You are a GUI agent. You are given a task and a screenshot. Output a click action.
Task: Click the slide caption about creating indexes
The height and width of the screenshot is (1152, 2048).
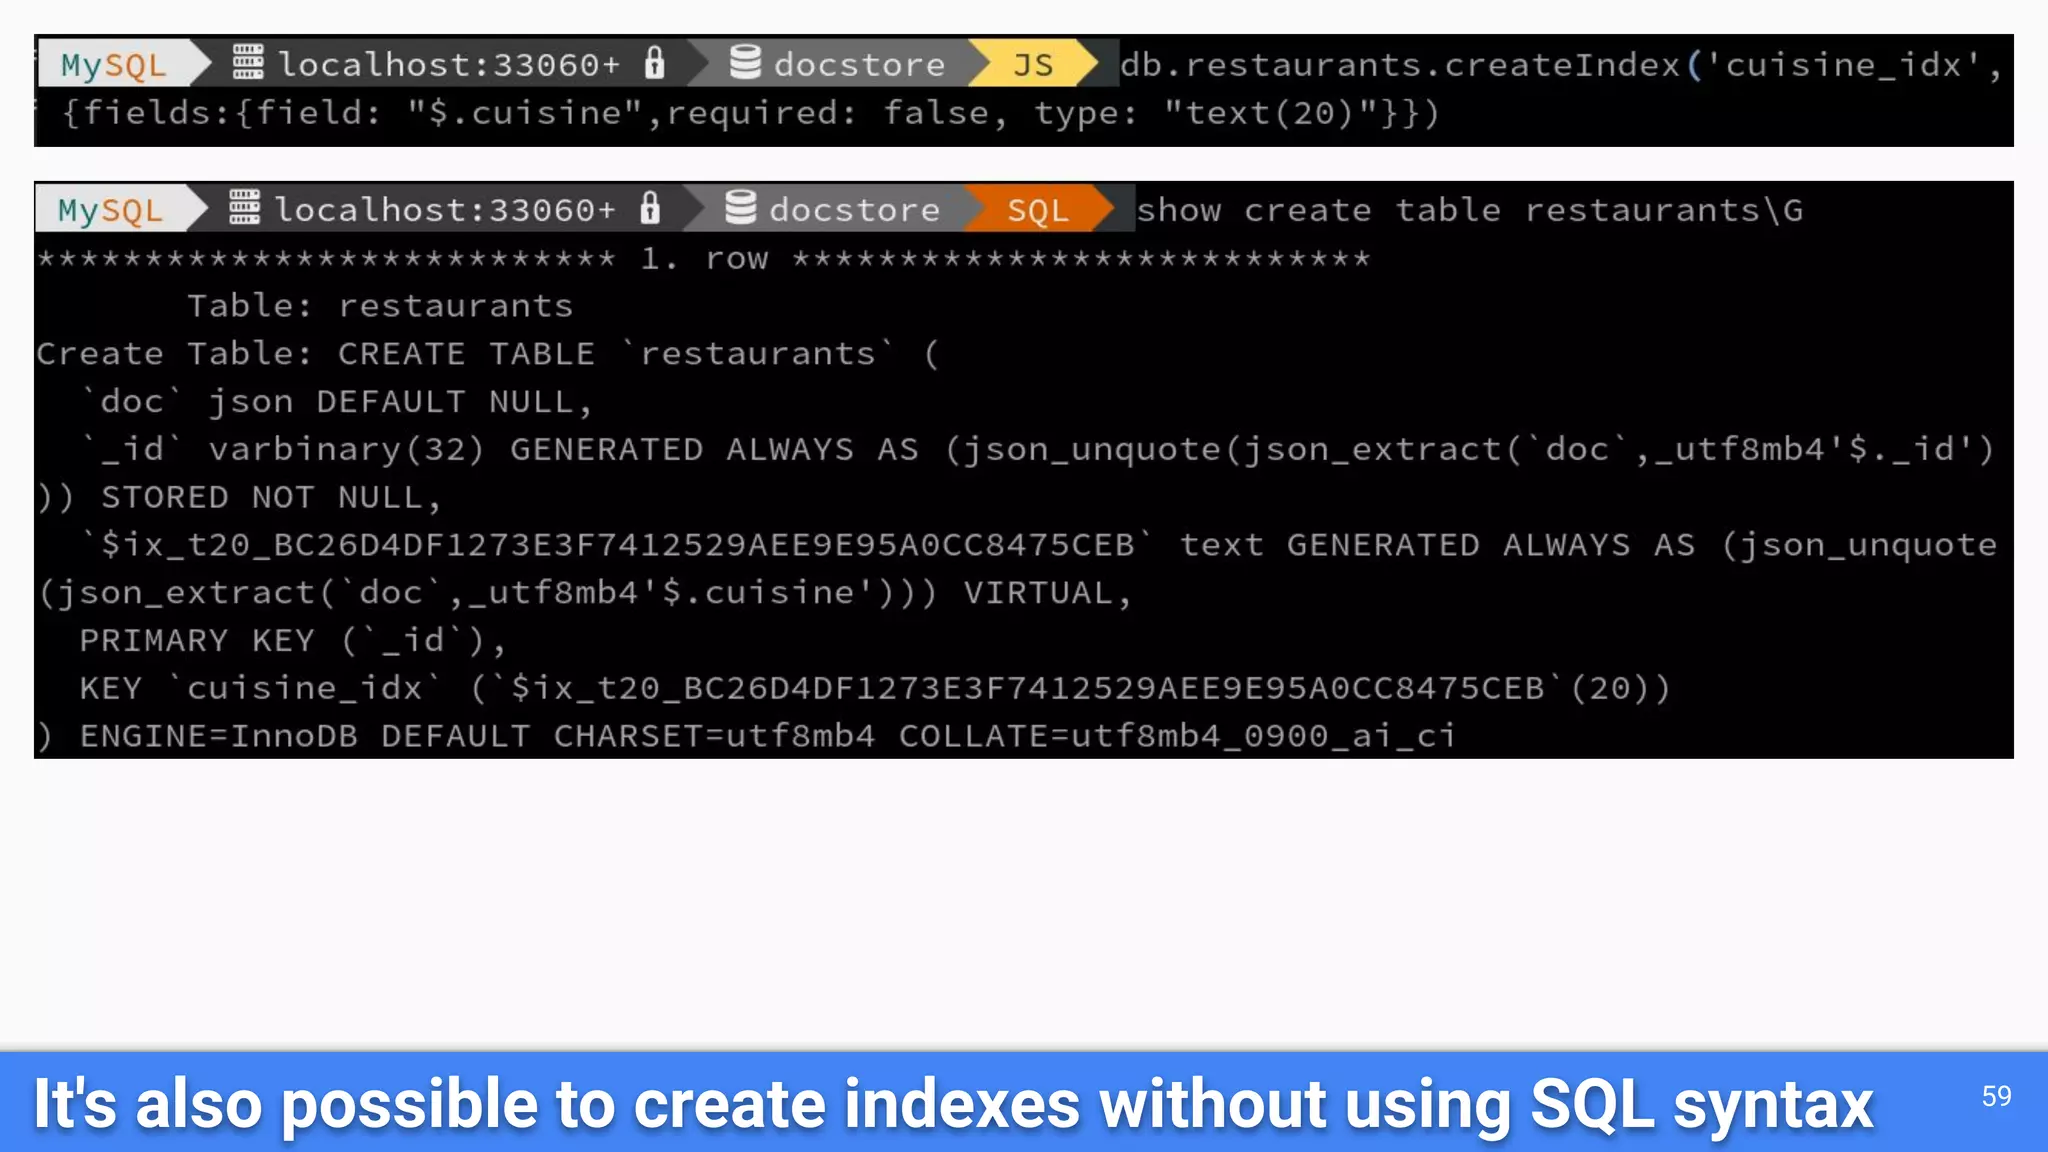[x=954, y=1105]
